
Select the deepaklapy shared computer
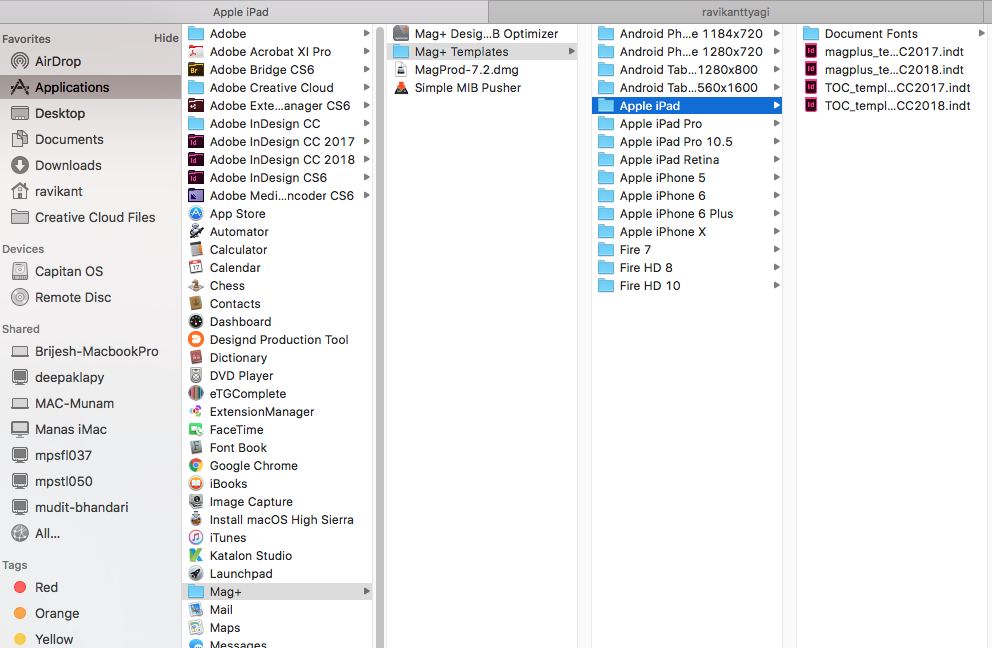coord(90,377)
